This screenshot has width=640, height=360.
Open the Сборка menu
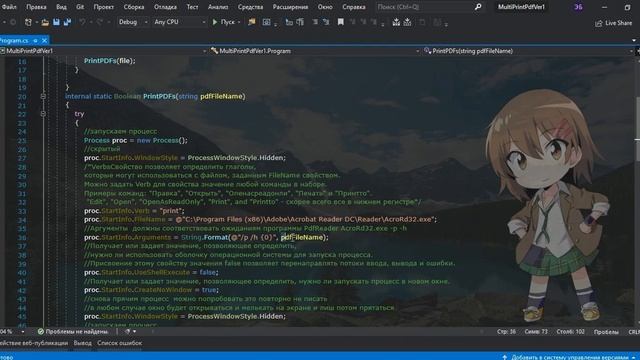point(134,7)
